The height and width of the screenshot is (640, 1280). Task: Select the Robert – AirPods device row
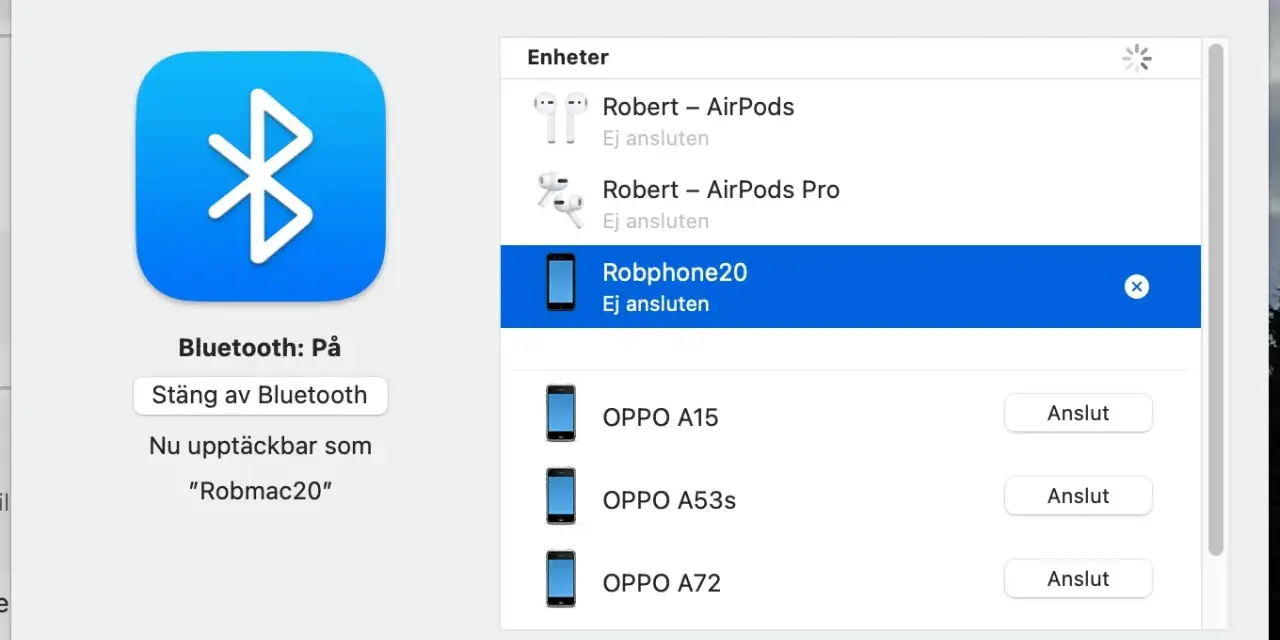tap(850, 120)
